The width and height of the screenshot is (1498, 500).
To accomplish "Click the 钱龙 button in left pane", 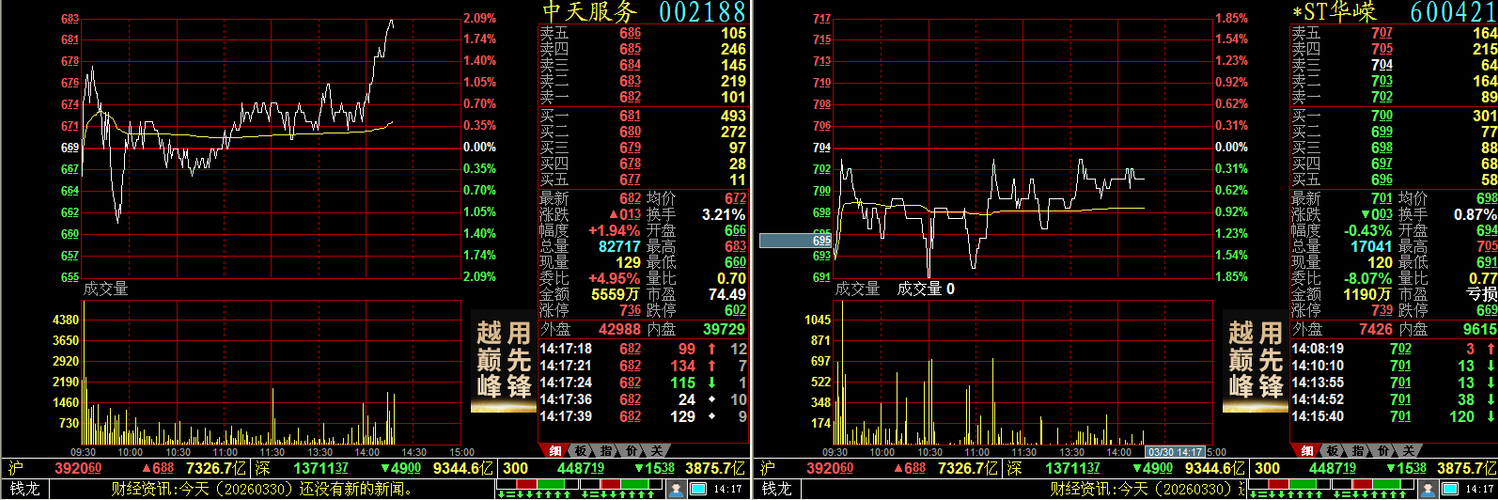I will tap(27, 489).
